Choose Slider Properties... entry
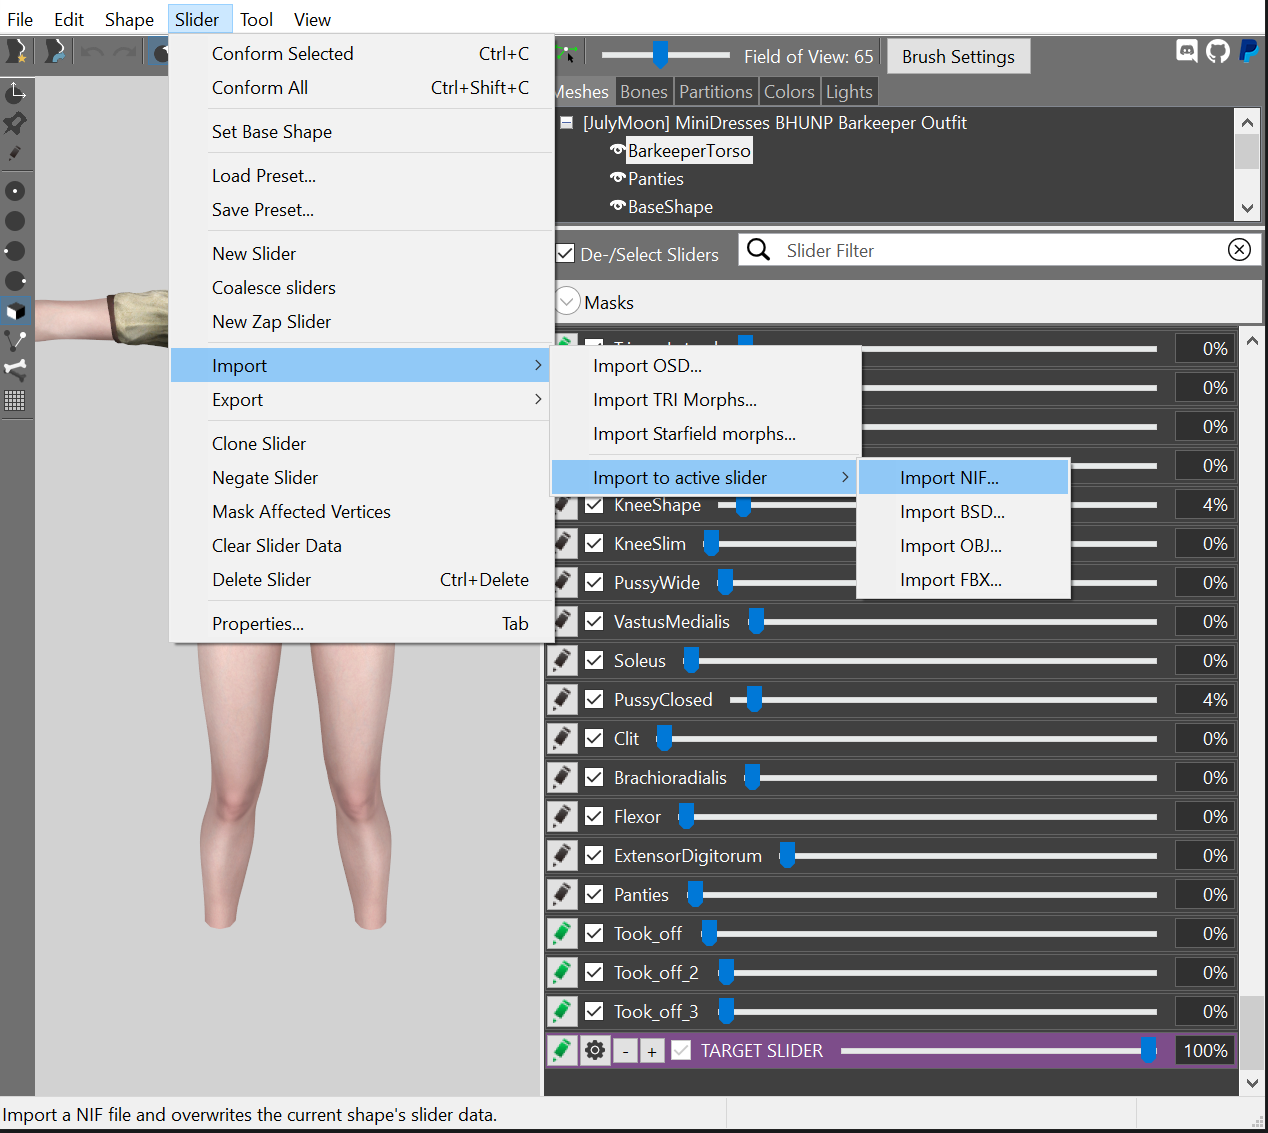 pos(361,623)
